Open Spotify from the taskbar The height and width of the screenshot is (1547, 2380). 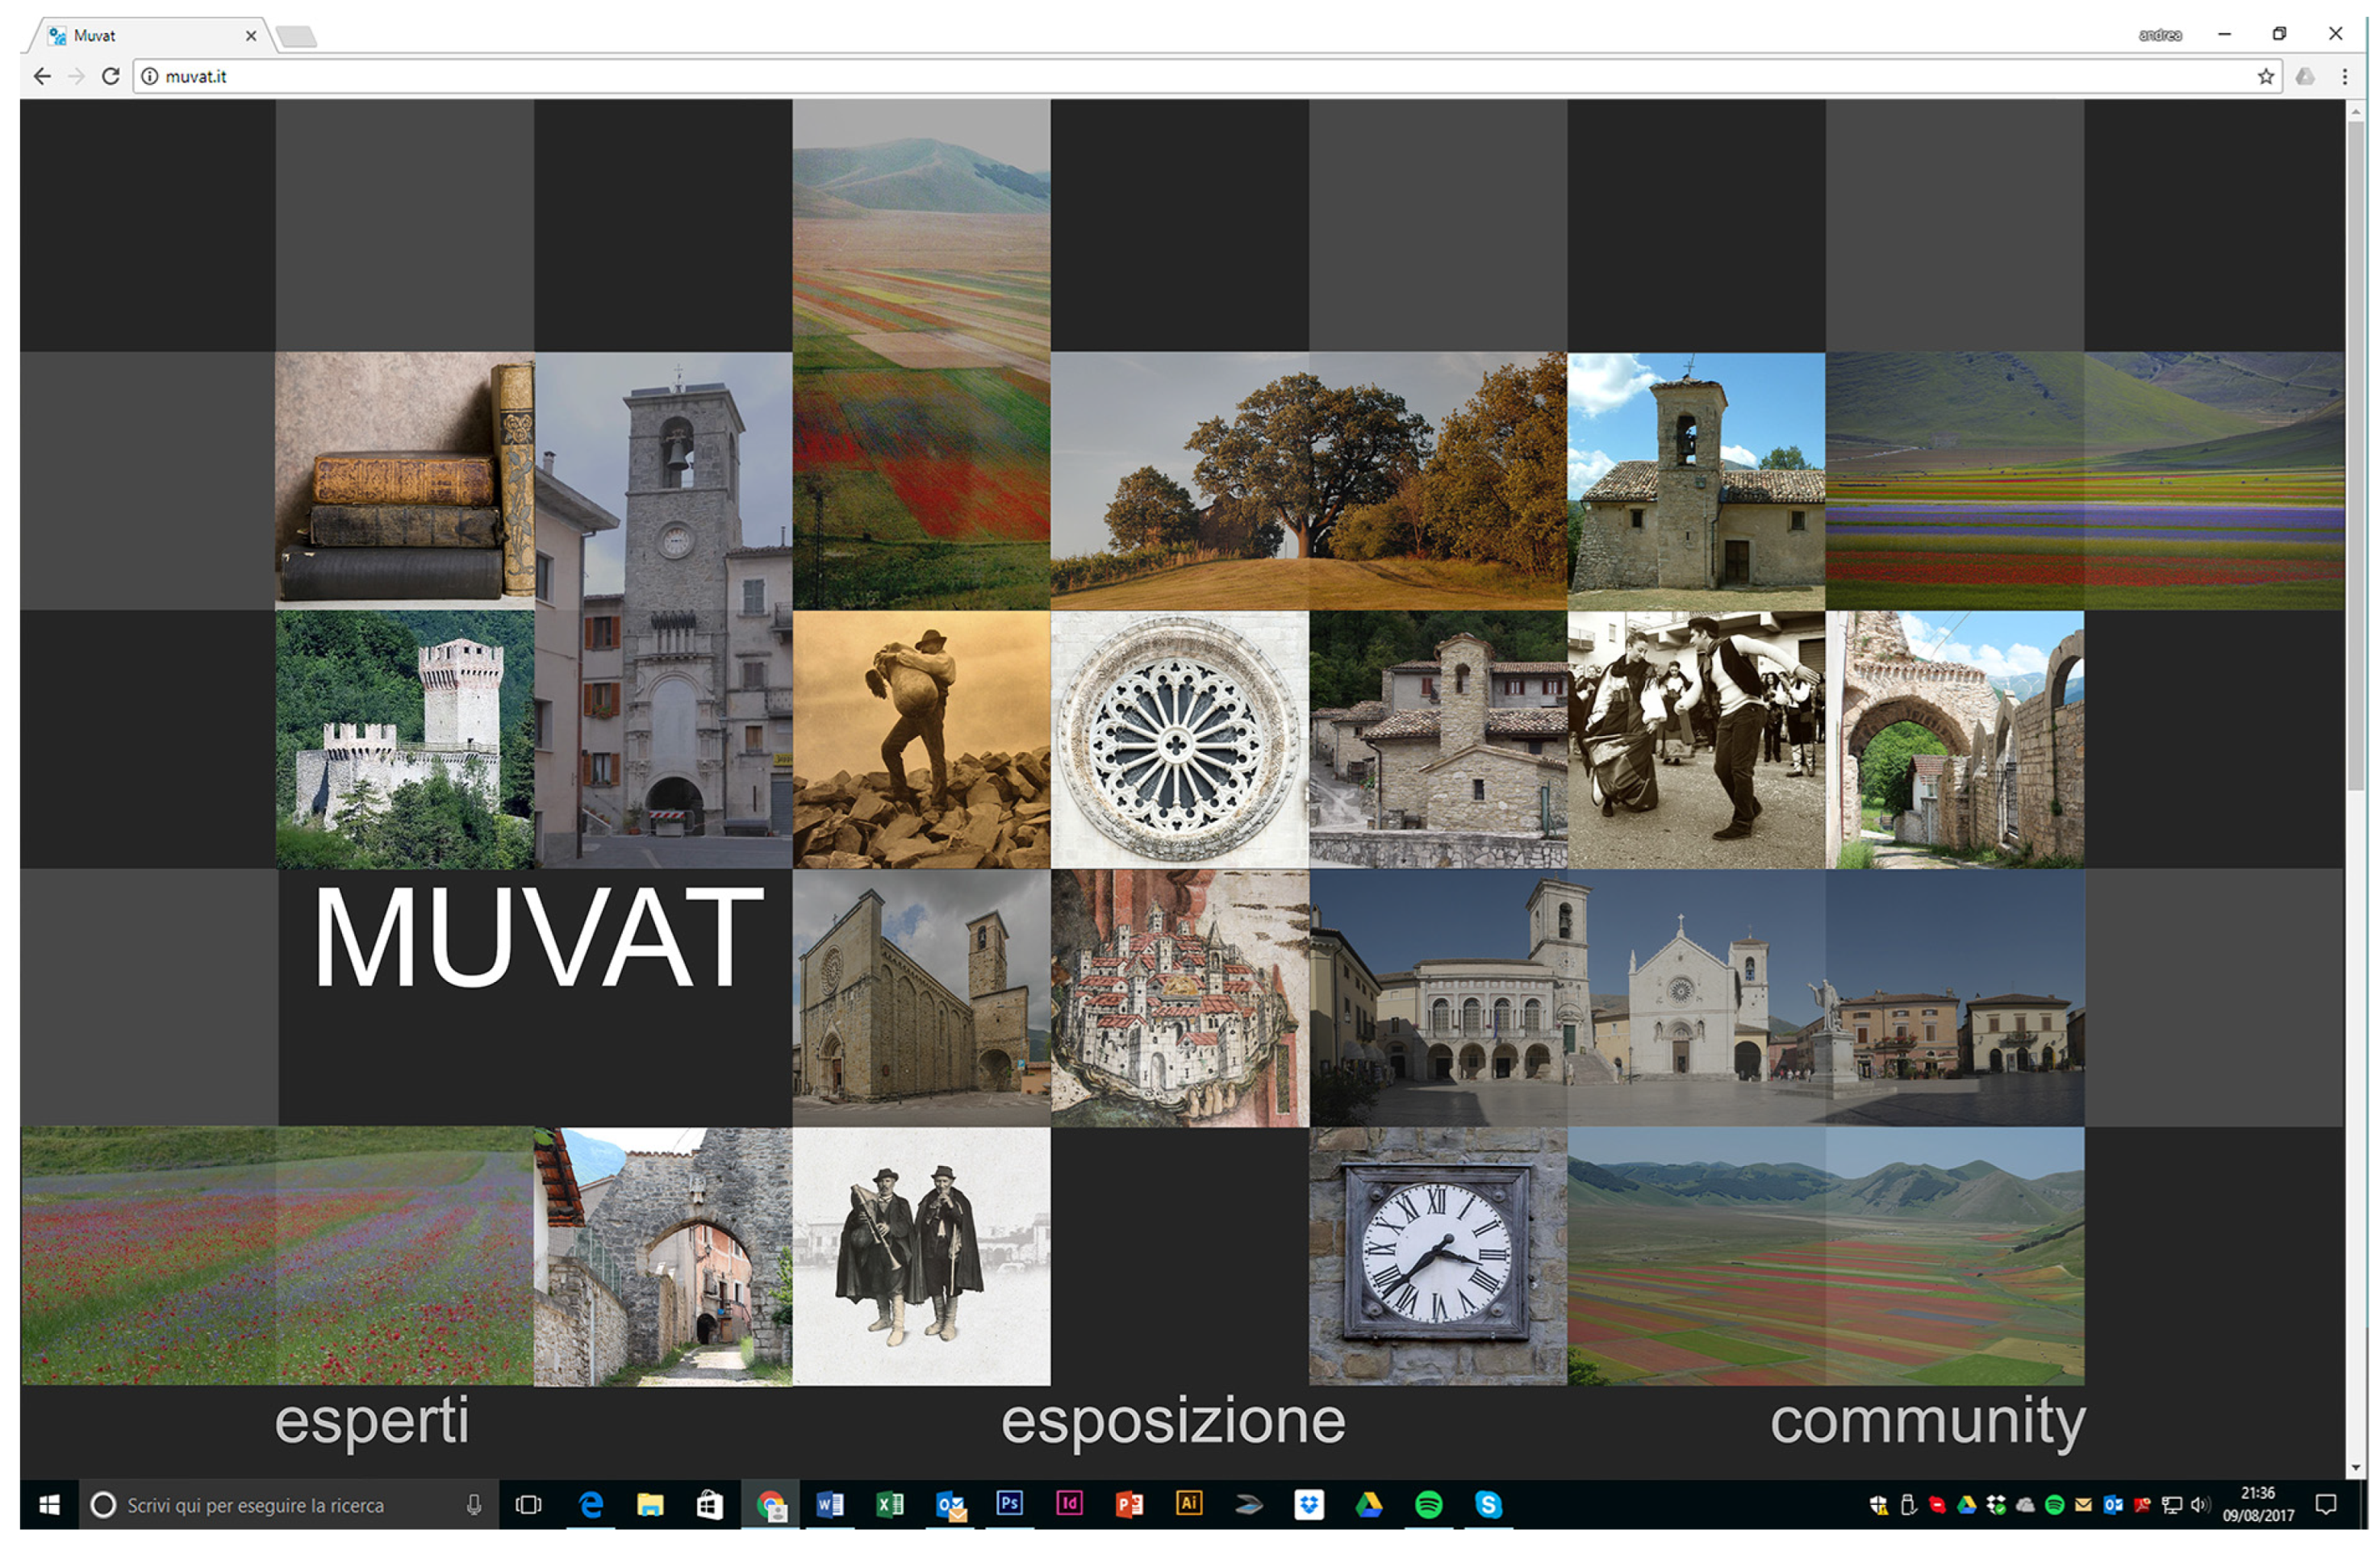pyautogui.click(x=1428, y=1504)
